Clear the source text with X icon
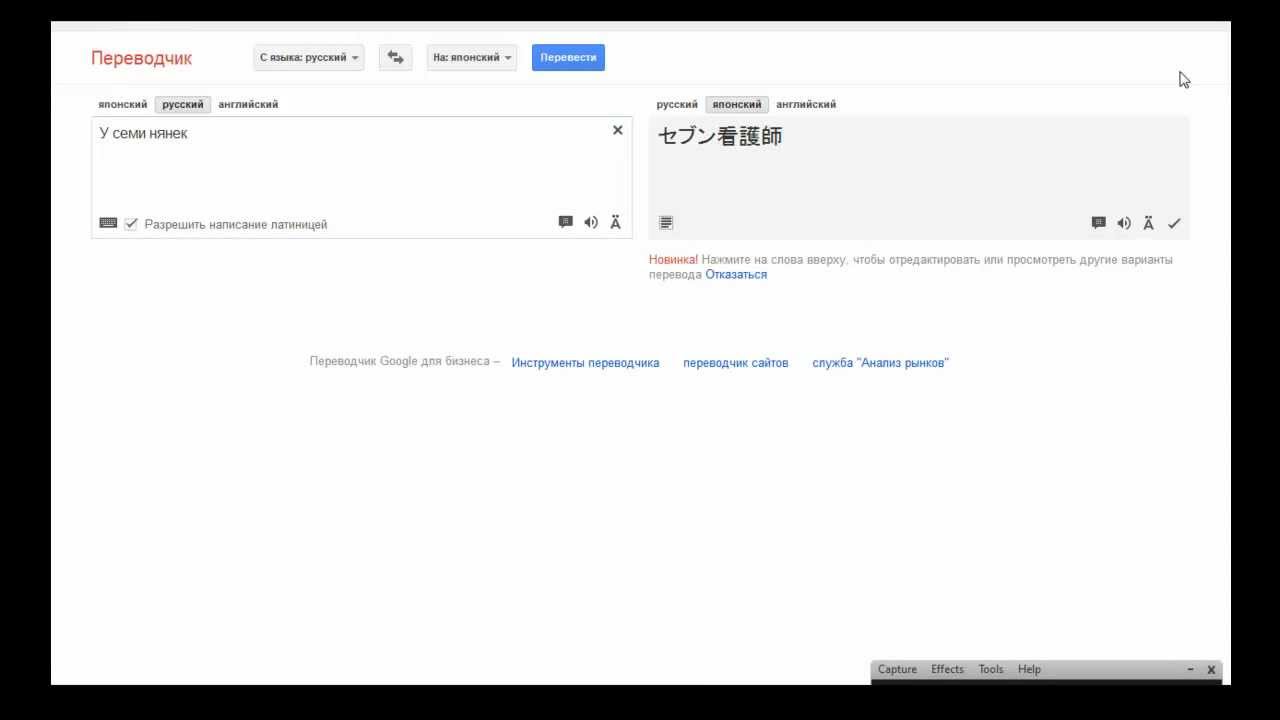Image resolution: width=1280 pixels, height=720 pixels. coord(617,130)
